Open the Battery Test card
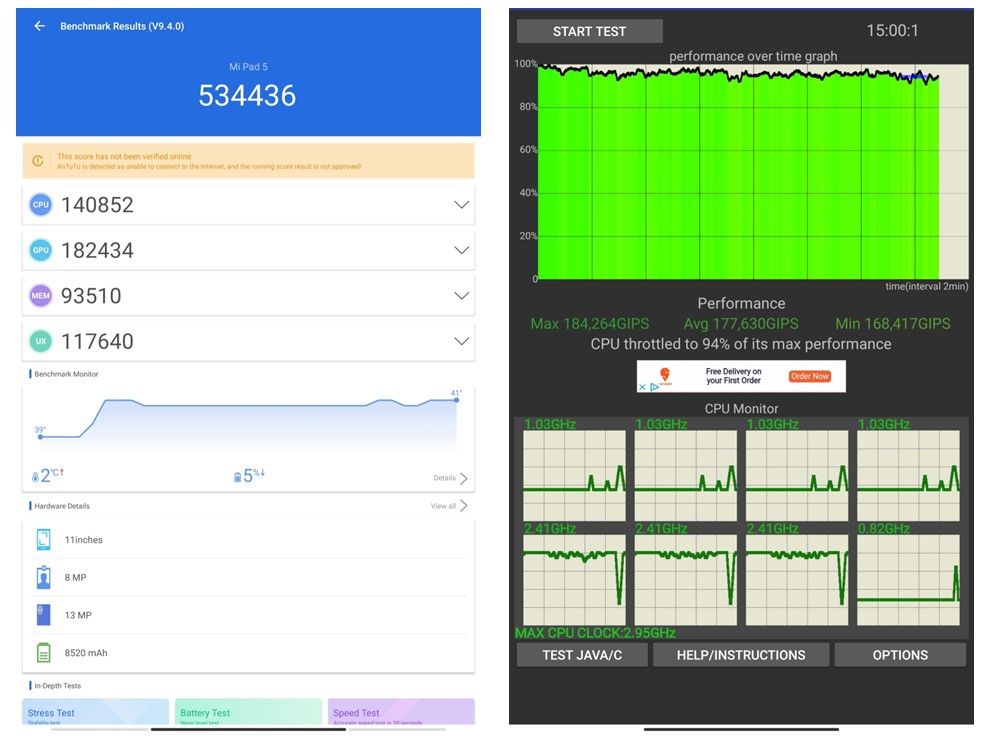The image size is (990, 743). 248,711
